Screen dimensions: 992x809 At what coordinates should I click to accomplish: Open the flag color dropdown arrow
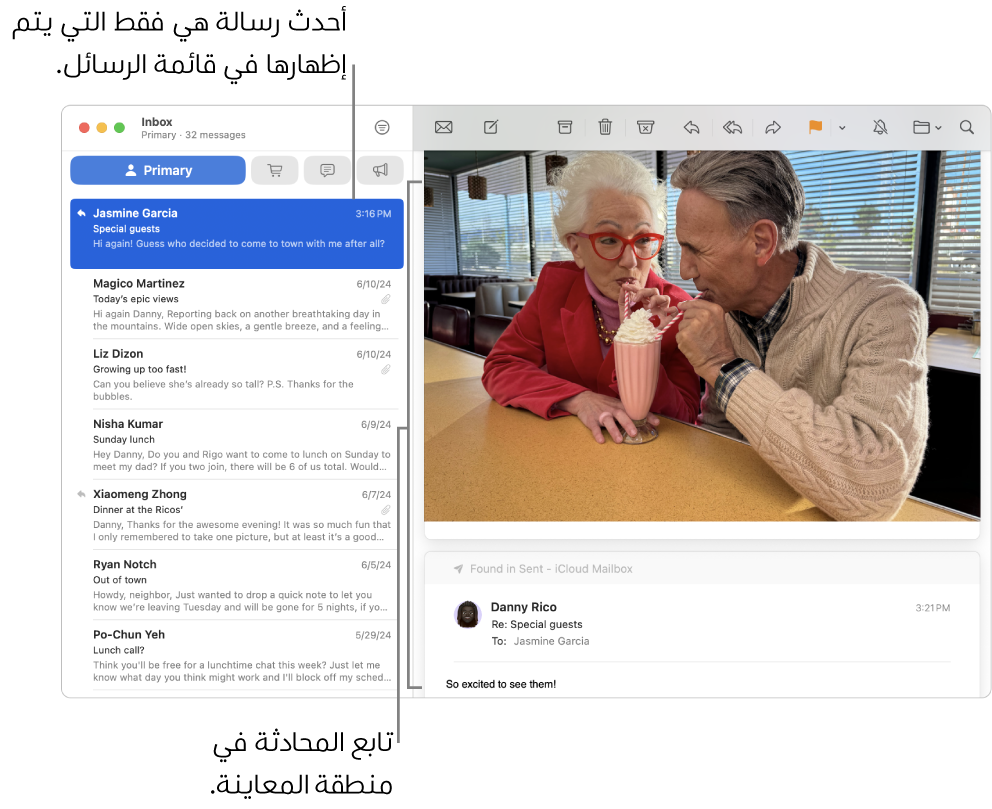pyautogui.click(x=842, y=128)
